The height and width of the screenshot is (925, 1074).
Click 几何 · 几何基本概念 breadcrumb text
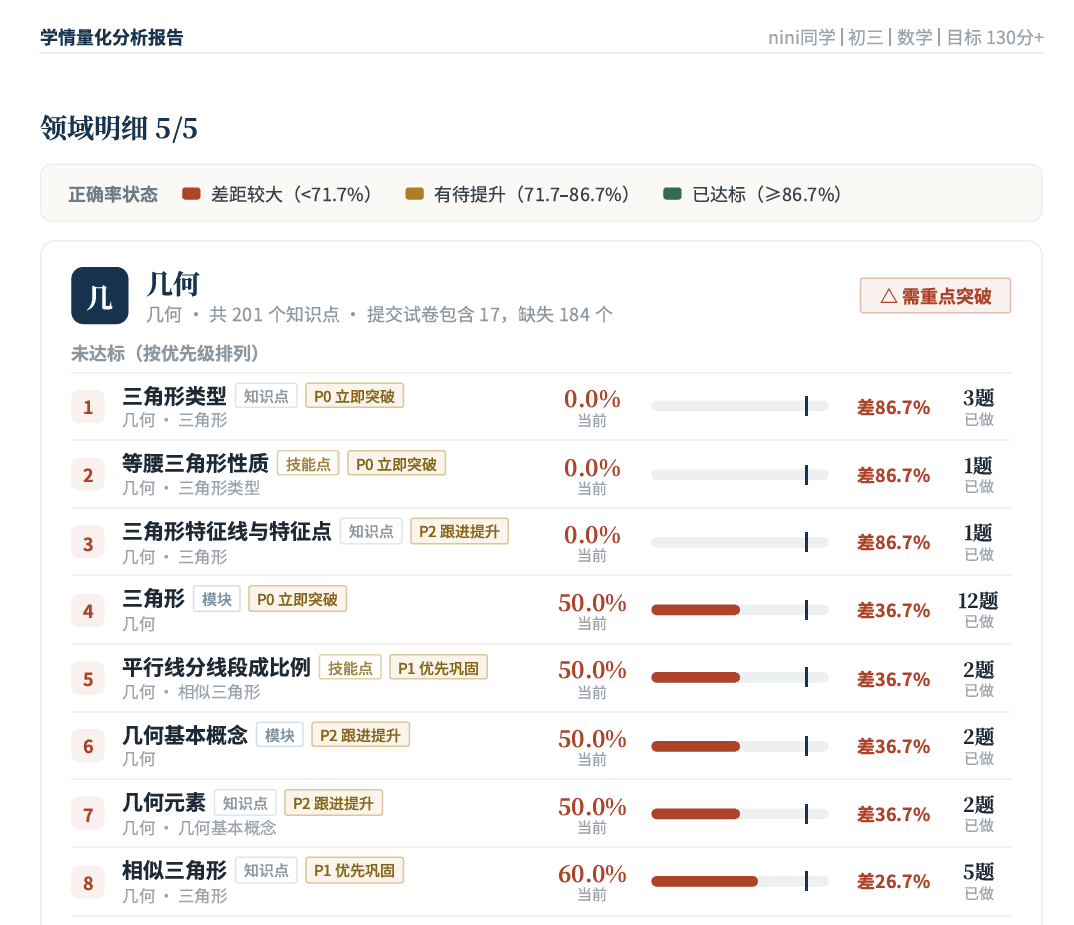(199, 828)
